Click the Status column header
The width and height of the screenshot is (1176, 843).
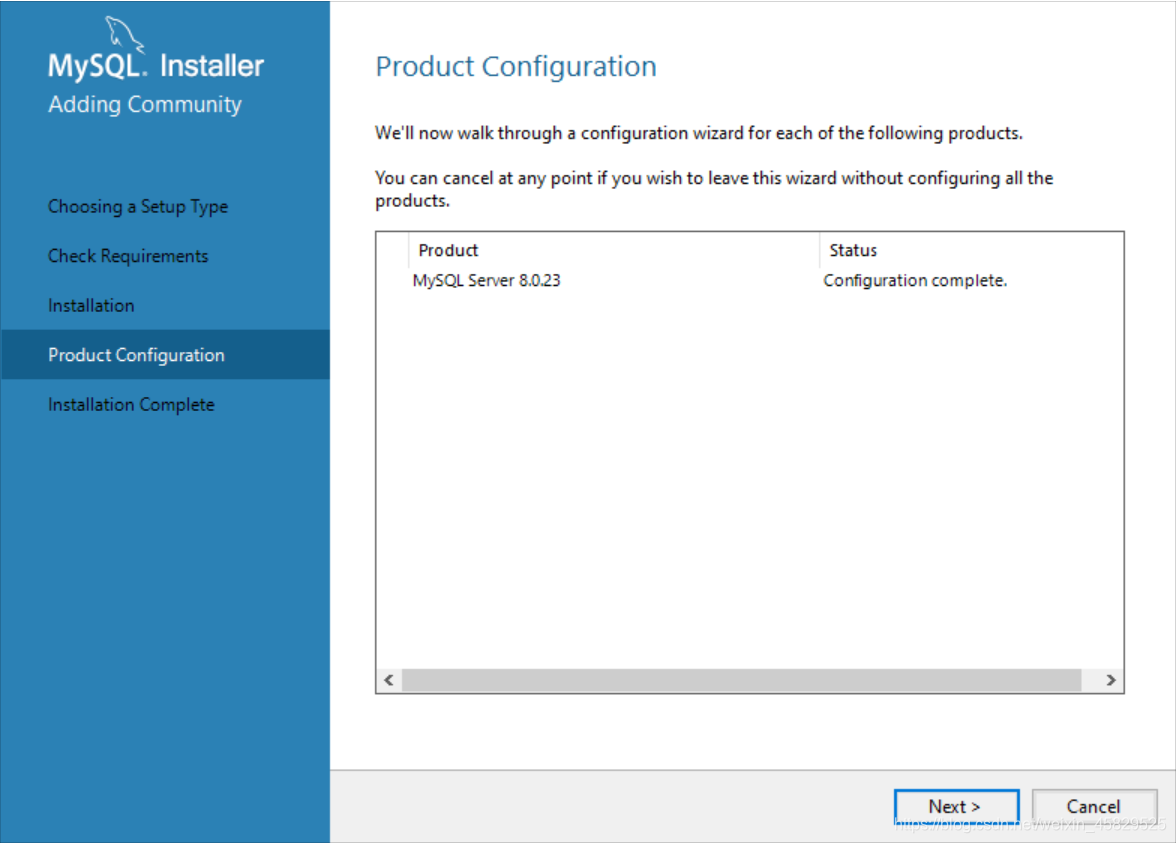pos(971,250)
